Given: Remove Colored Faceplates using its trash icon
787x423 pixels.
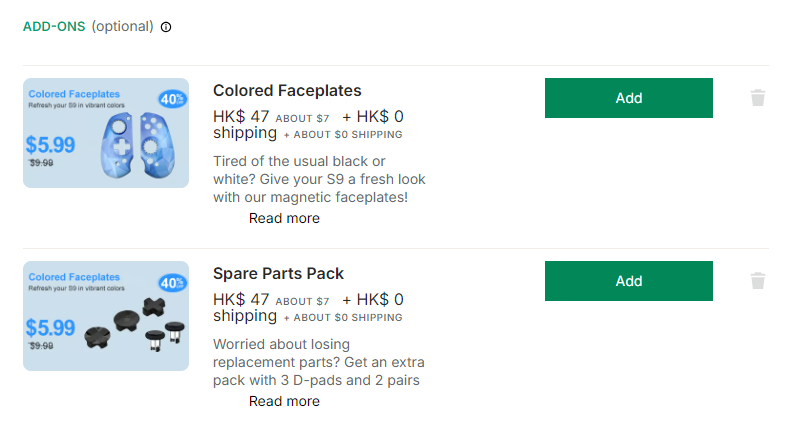Looking at the screenshot, I should (757, 98).
